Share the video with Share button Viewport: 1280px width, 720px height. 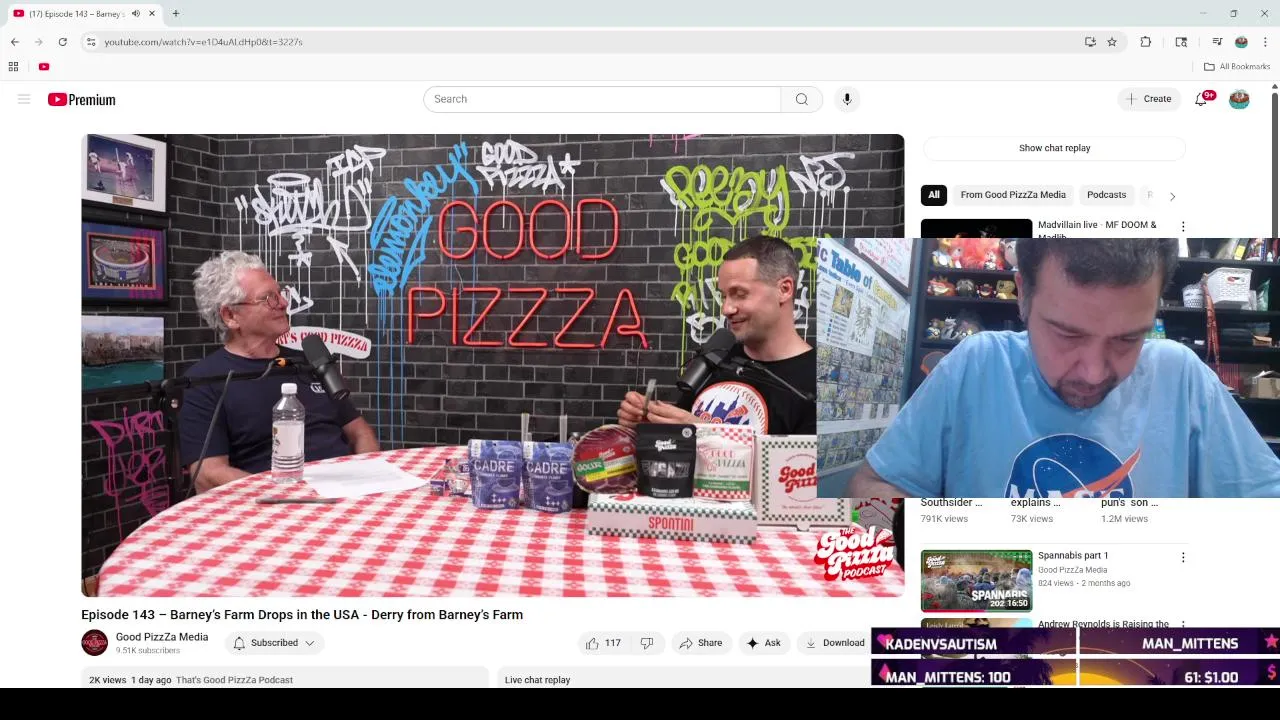point(700,643)
